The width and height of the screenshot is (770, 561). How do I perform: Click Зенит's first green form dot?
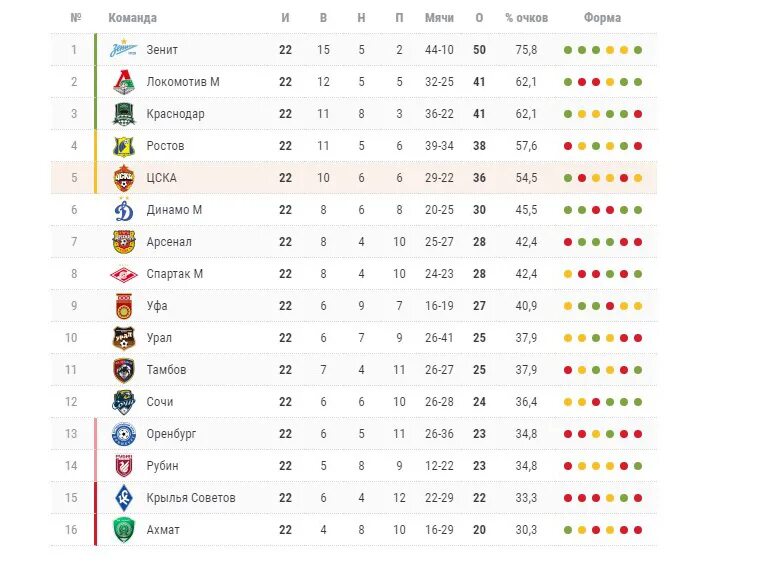coord(568,50)
